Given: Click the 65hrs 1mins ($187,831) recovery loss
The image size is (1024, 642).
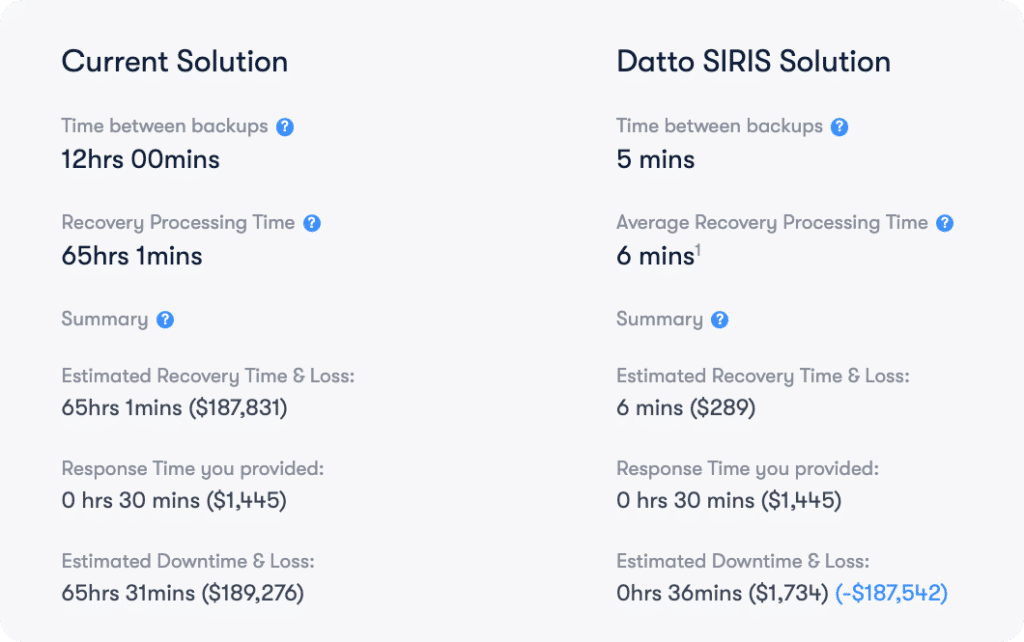Looking at the screenshot, I should (174, 408).
